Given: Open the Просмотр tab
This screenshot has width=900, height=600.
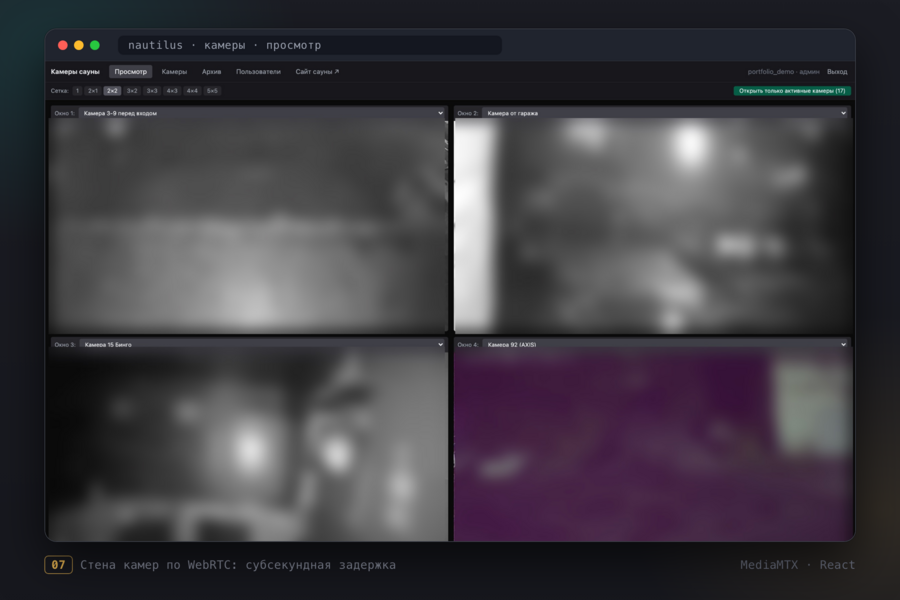Looking at the screenshot, I should (130, 72).
